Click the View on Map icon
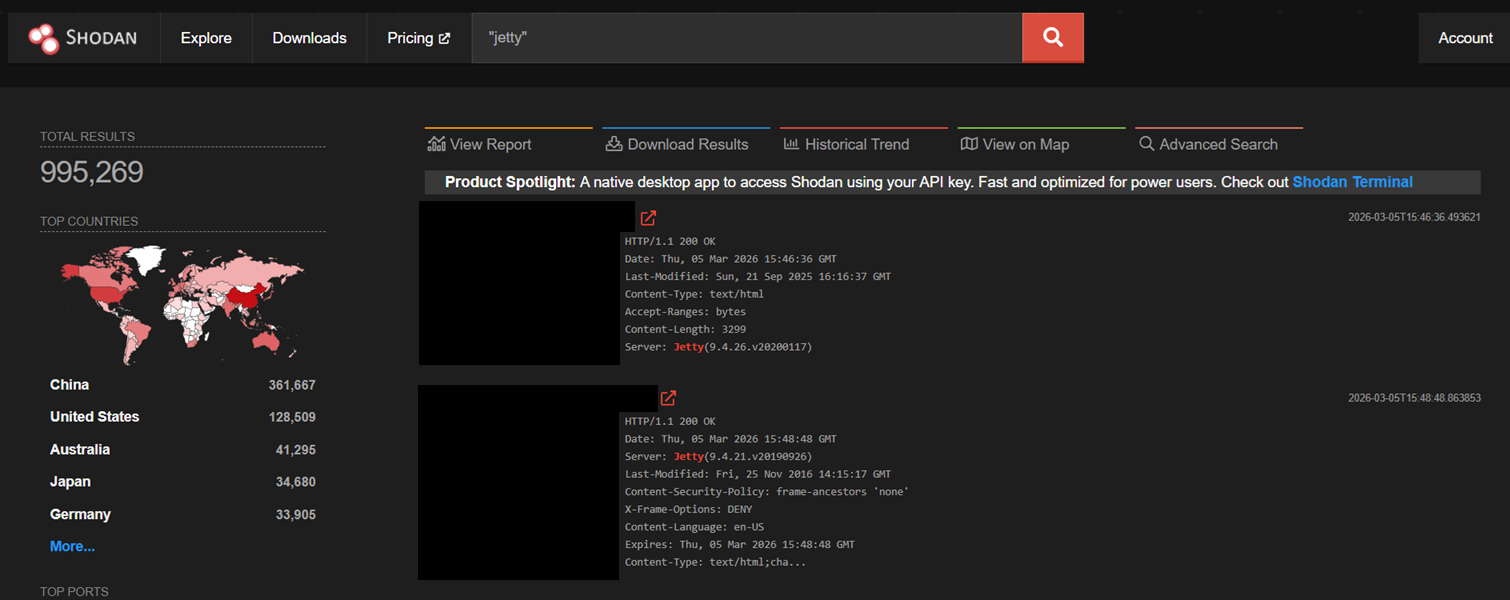Image resolution: width=1510 pixels, height=600 pixels. [x=969, y=144]
